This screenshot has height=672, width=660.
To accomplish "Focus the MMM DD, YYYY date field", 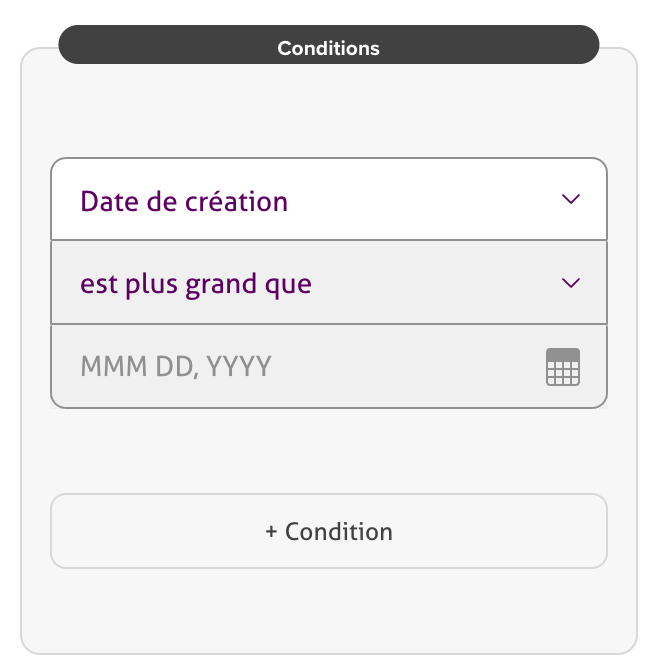I will pos(300,367).
